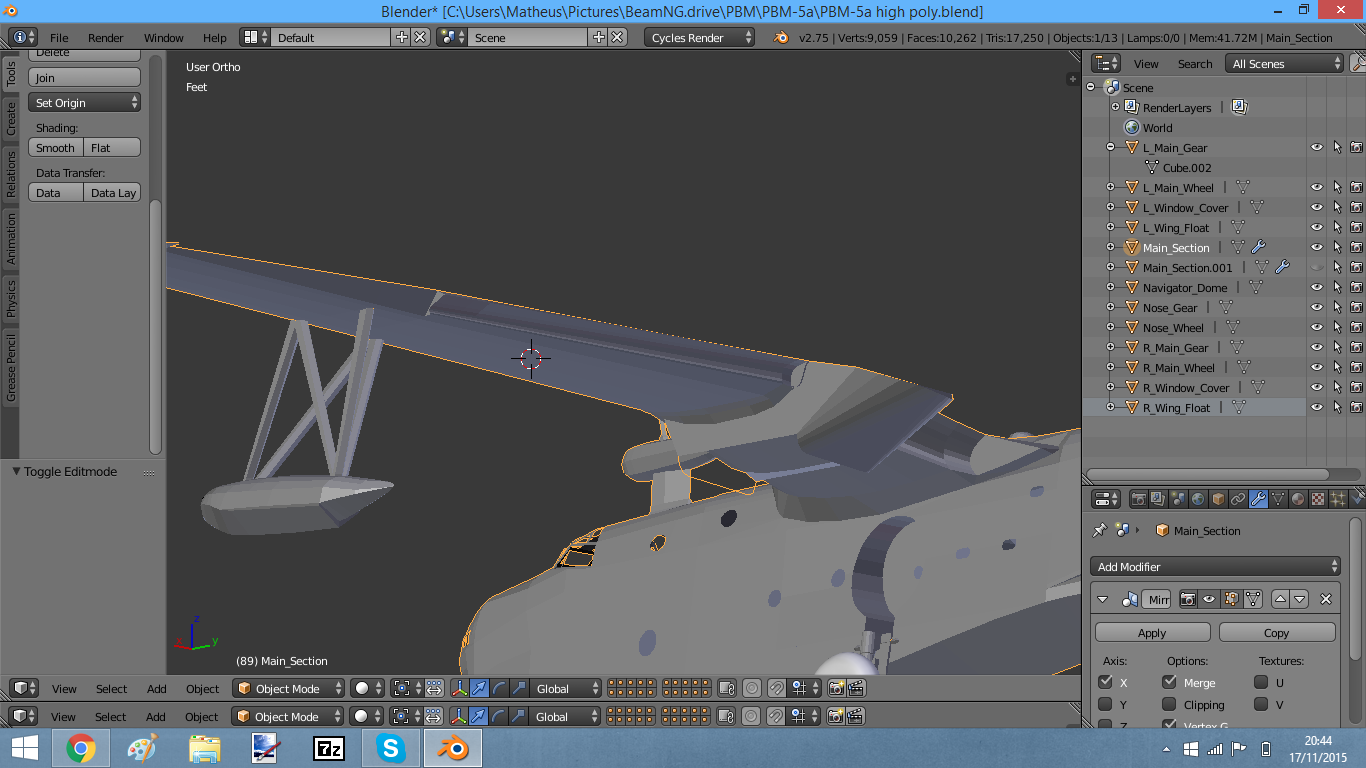Open the Object Data tab triangle icon
The image size is (1366, 768).
(x=1278, y=498)
